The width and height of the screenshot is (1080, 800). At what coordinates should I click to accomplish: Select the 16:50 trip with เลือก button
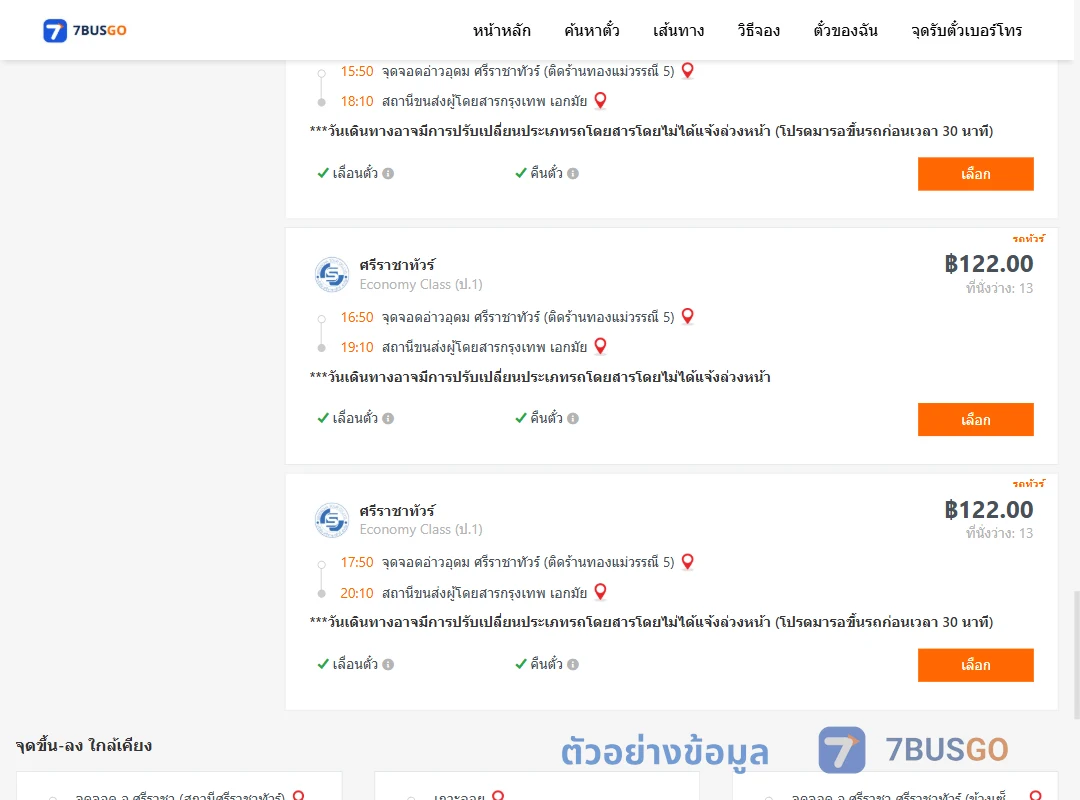click(975, 420)
